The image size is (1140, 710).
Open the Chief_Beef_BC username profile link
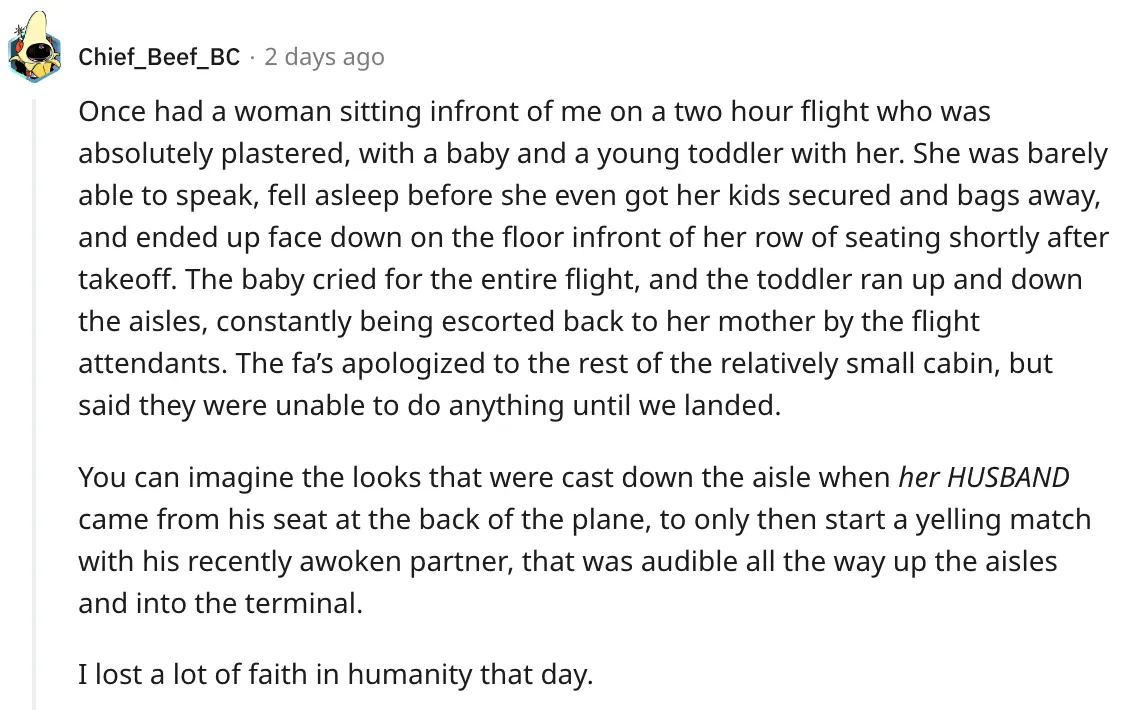tap(159, 57)
